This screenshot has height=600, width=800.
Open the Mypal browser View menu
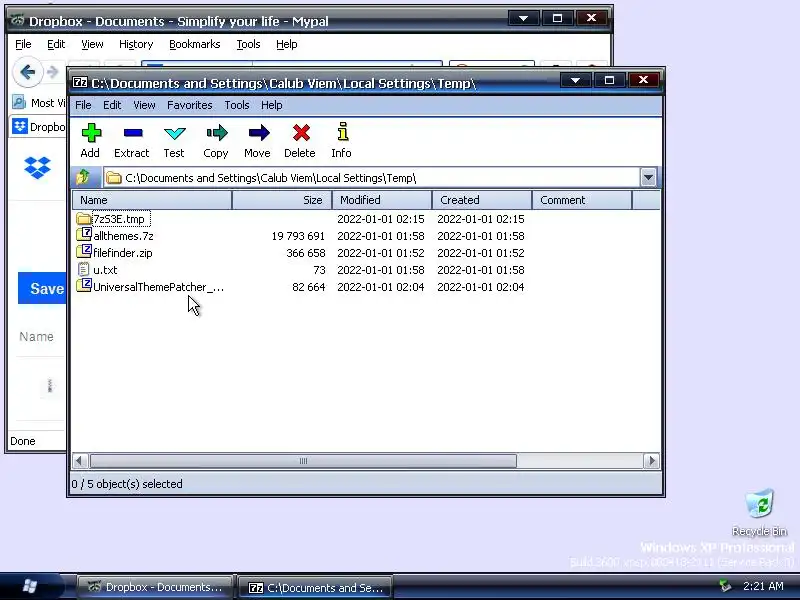[x=92, y=44]
